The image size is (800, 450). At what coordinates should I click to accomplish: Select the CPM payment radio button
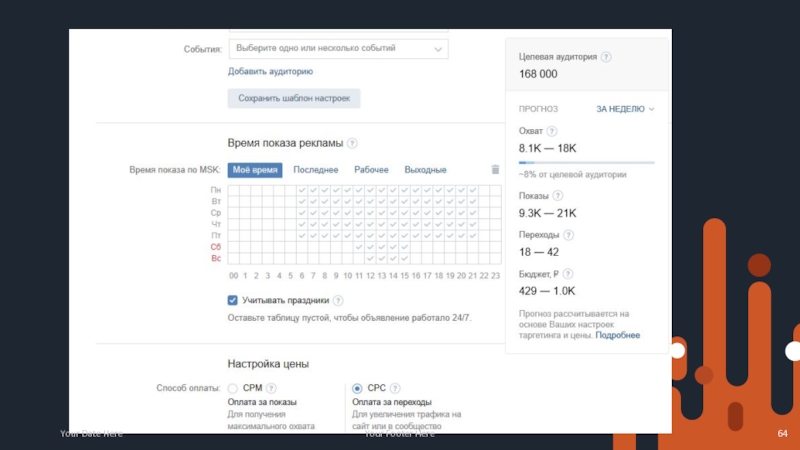pyautogui.click(x=233, y=388)
